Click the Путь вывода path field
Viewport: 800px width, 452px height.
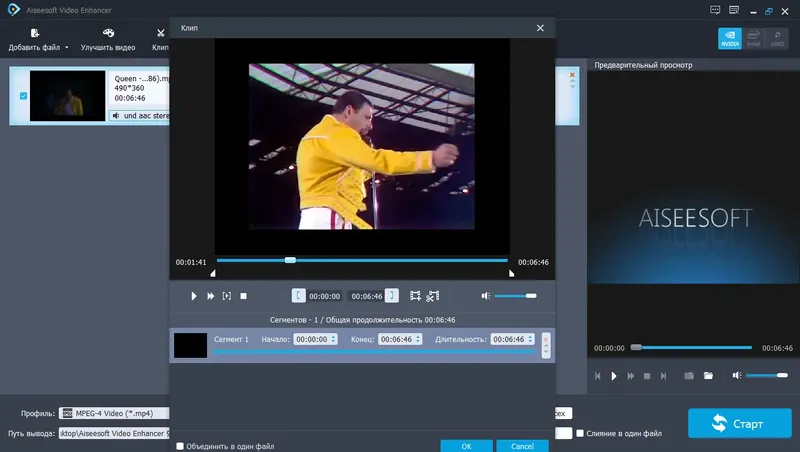(x=114, y=433)
